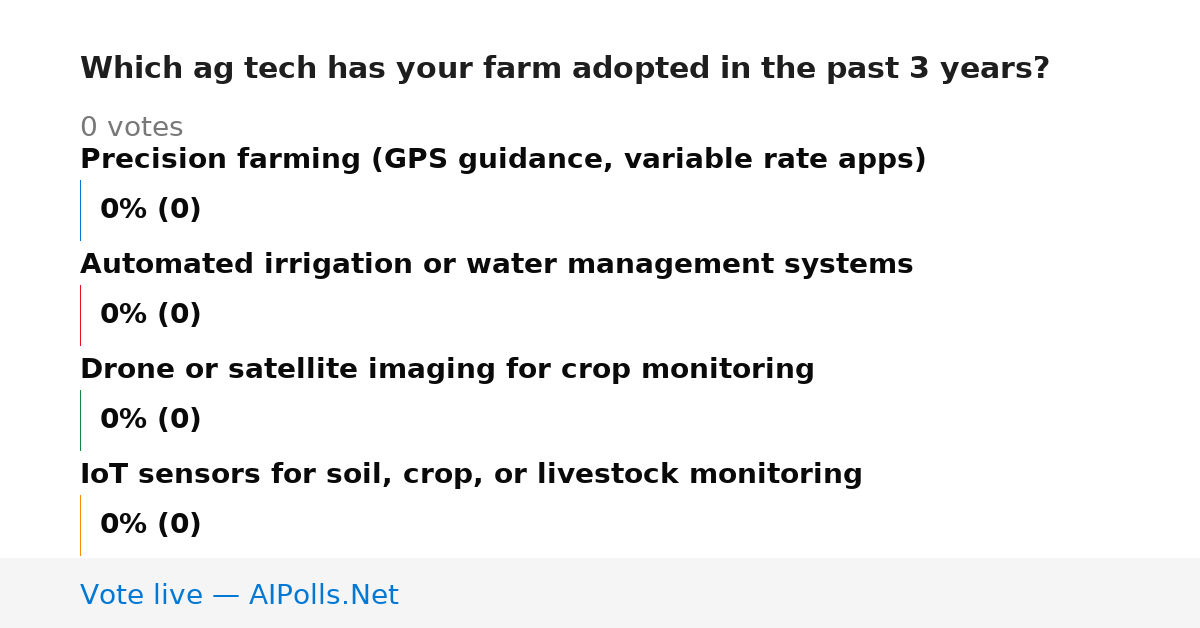Click the AIPolls.Net site name in footer

click(x=323, y=596)
